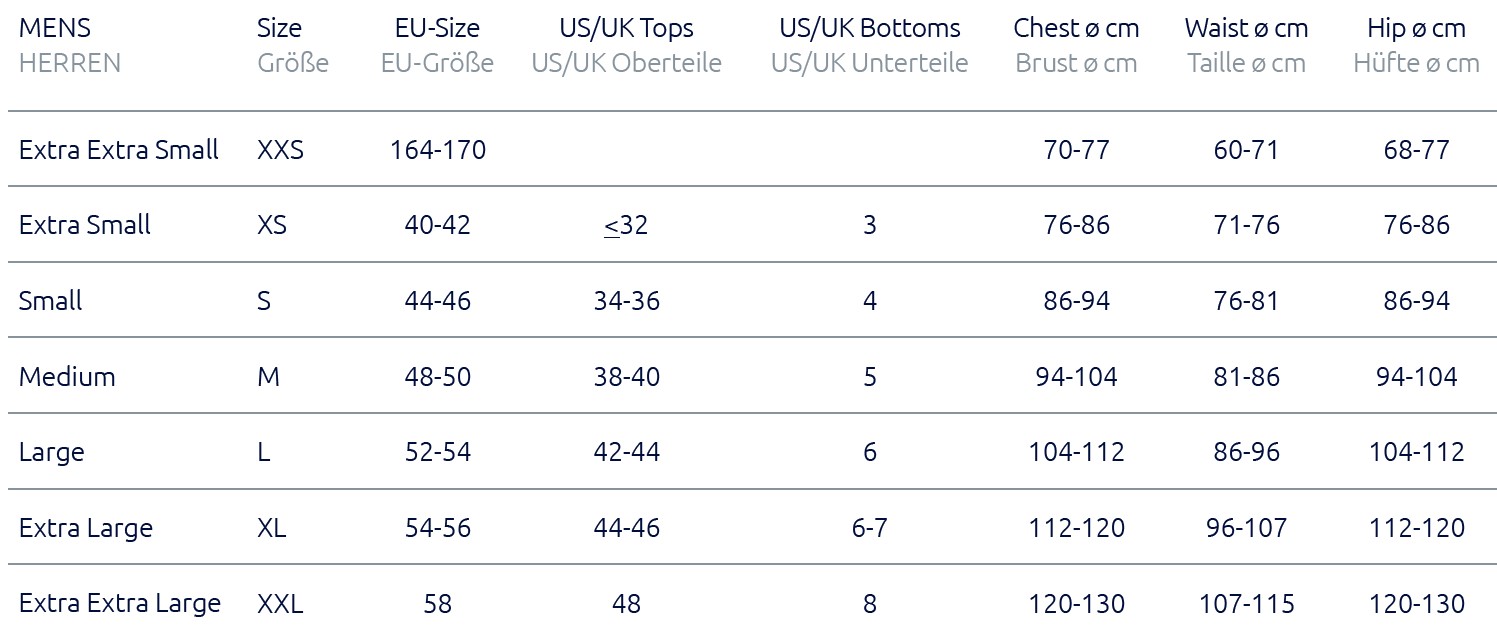Click the Waist ø cm header
Image resolution: width=1497 pixels, height=632 pixels.
pos(1246,28)
